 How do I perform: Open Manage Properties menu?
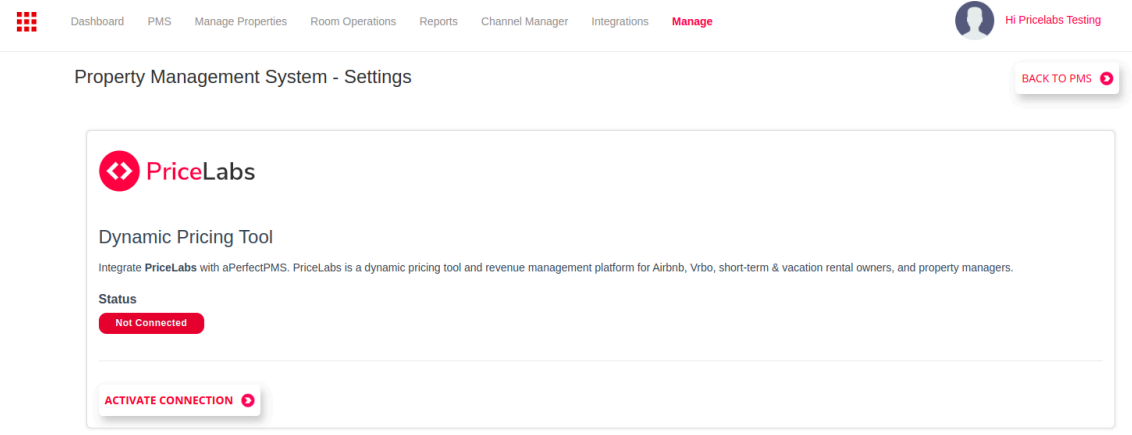[x=240, y=22]
